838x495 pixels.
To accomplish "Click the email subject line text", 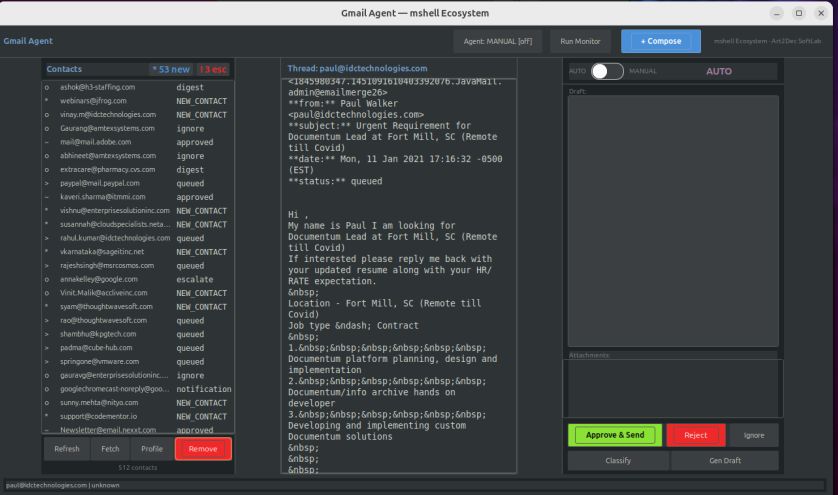I will coord(394,137).
